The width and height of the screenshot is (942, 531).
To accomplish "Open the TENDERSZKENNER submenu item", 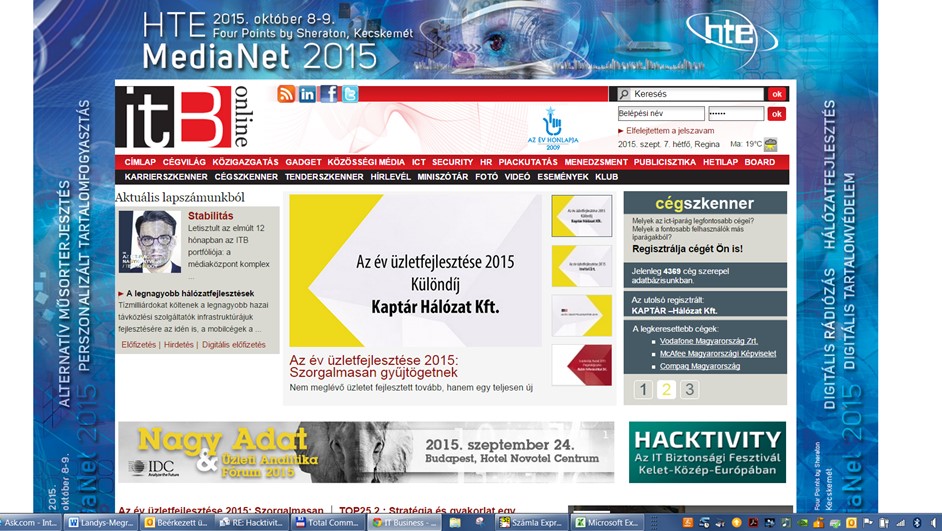I will coord(324,177).
